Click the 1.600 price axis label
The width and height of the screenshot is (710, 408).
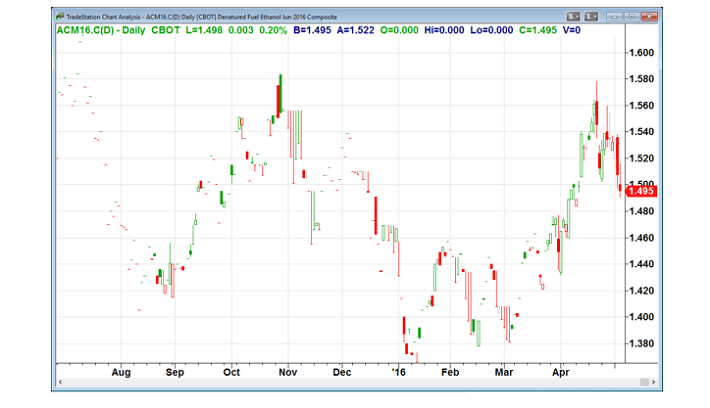click(x=641, y=53)
